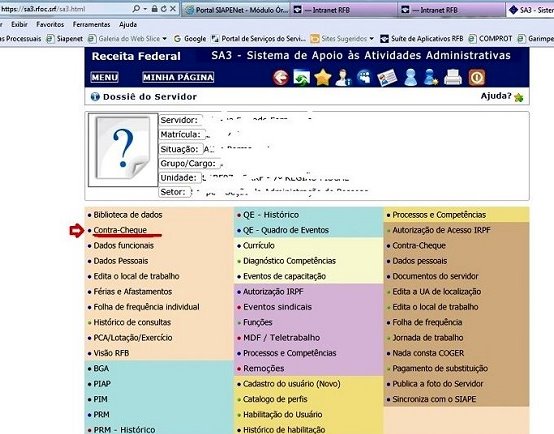Open PCA/Lotação/Exercício link
Image resolution: width=554 pixels, height=434 pixels.
click(133, 338)
